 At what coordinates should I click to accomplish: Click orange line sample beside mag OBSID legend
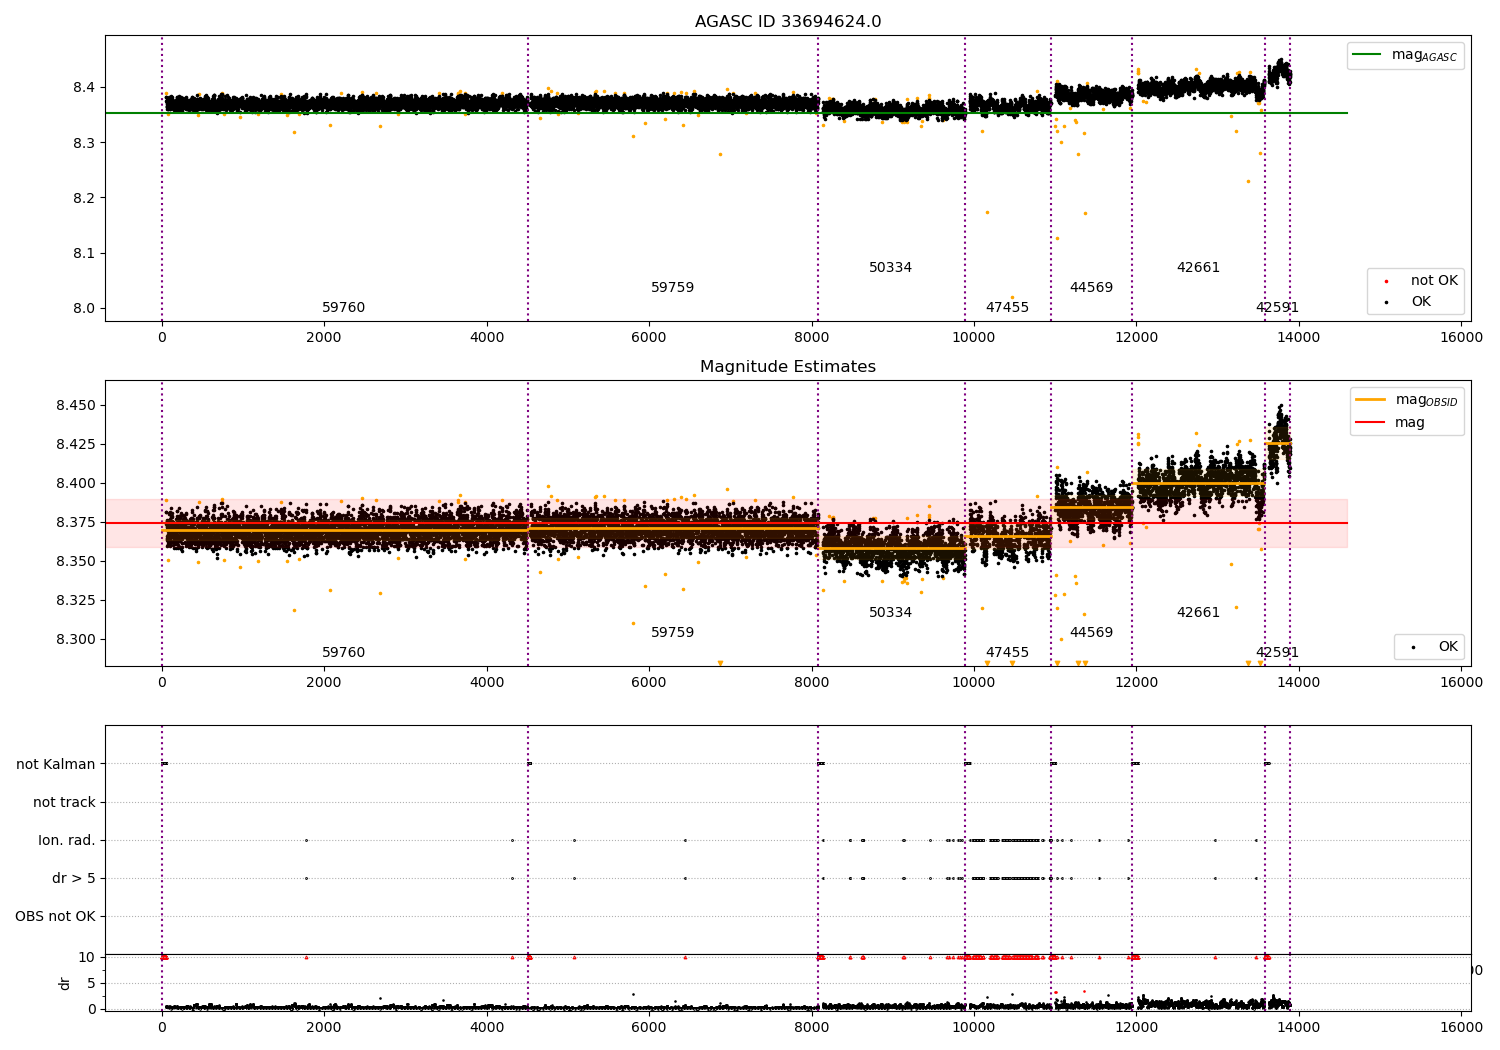point(1370,400)
